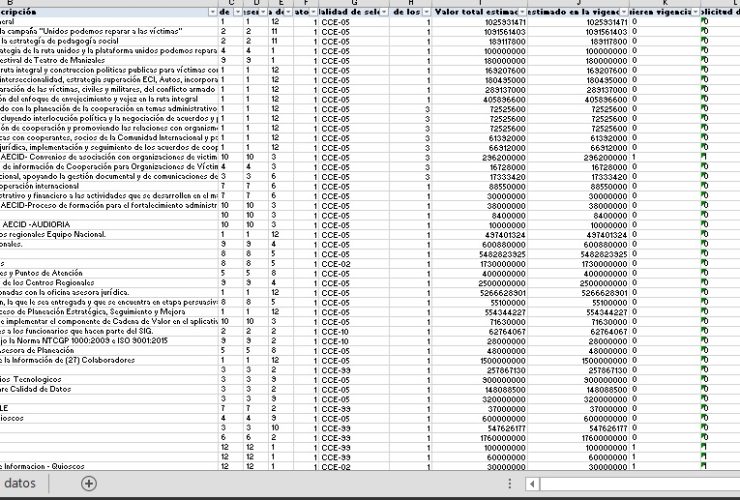Select 2500000000 in the Valor total estimado column
This screenshot has width=740, height=500.
click(x=479, y=283)
